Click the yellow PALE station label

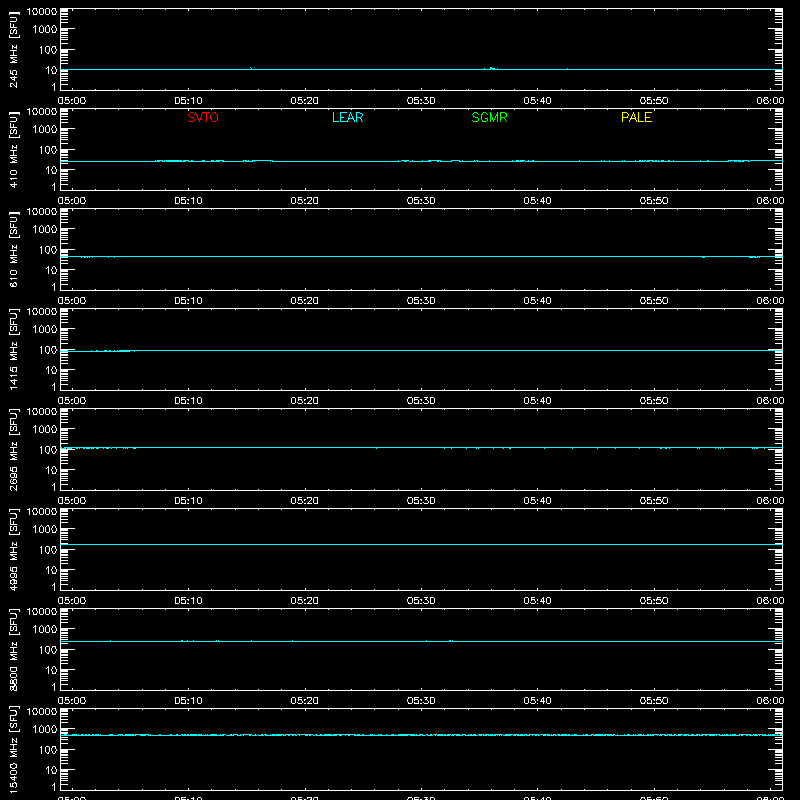click(636, 117)
